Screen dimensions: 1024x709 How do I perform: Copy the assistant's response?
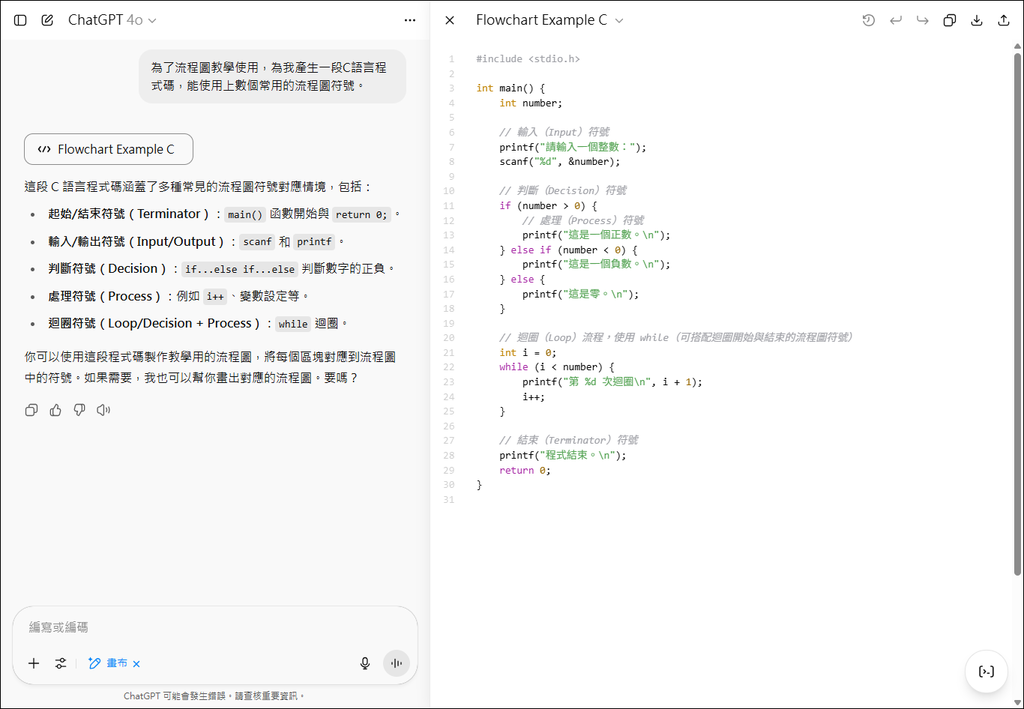click(x=31, y=410)
